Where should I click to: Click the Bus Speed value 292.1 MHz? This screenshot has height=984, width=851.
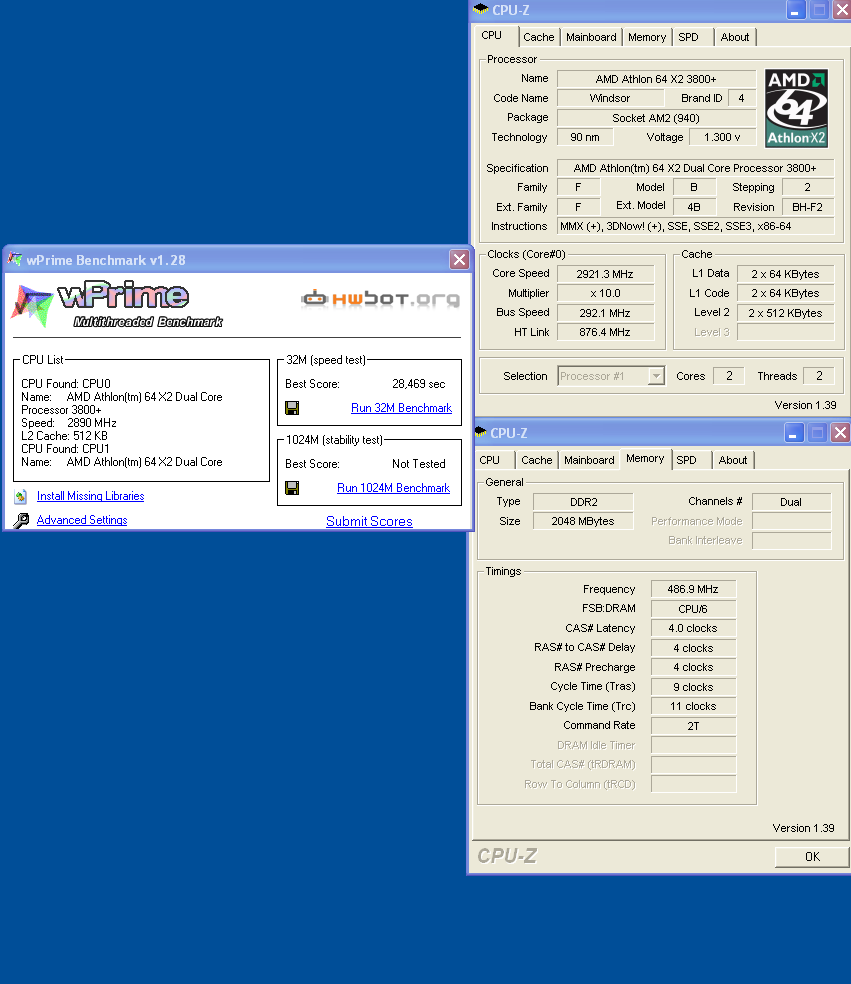tap(605, 313)
